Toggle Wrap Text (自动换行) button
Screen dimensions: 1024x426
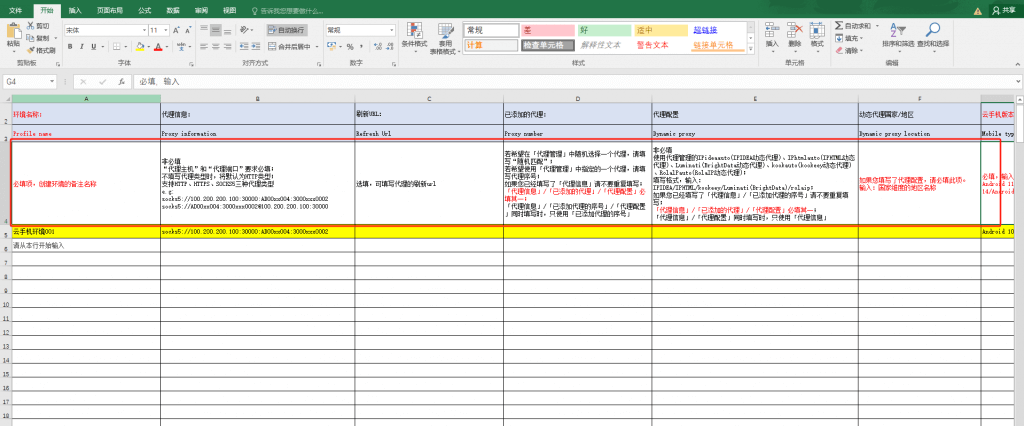tap(289, 30)
